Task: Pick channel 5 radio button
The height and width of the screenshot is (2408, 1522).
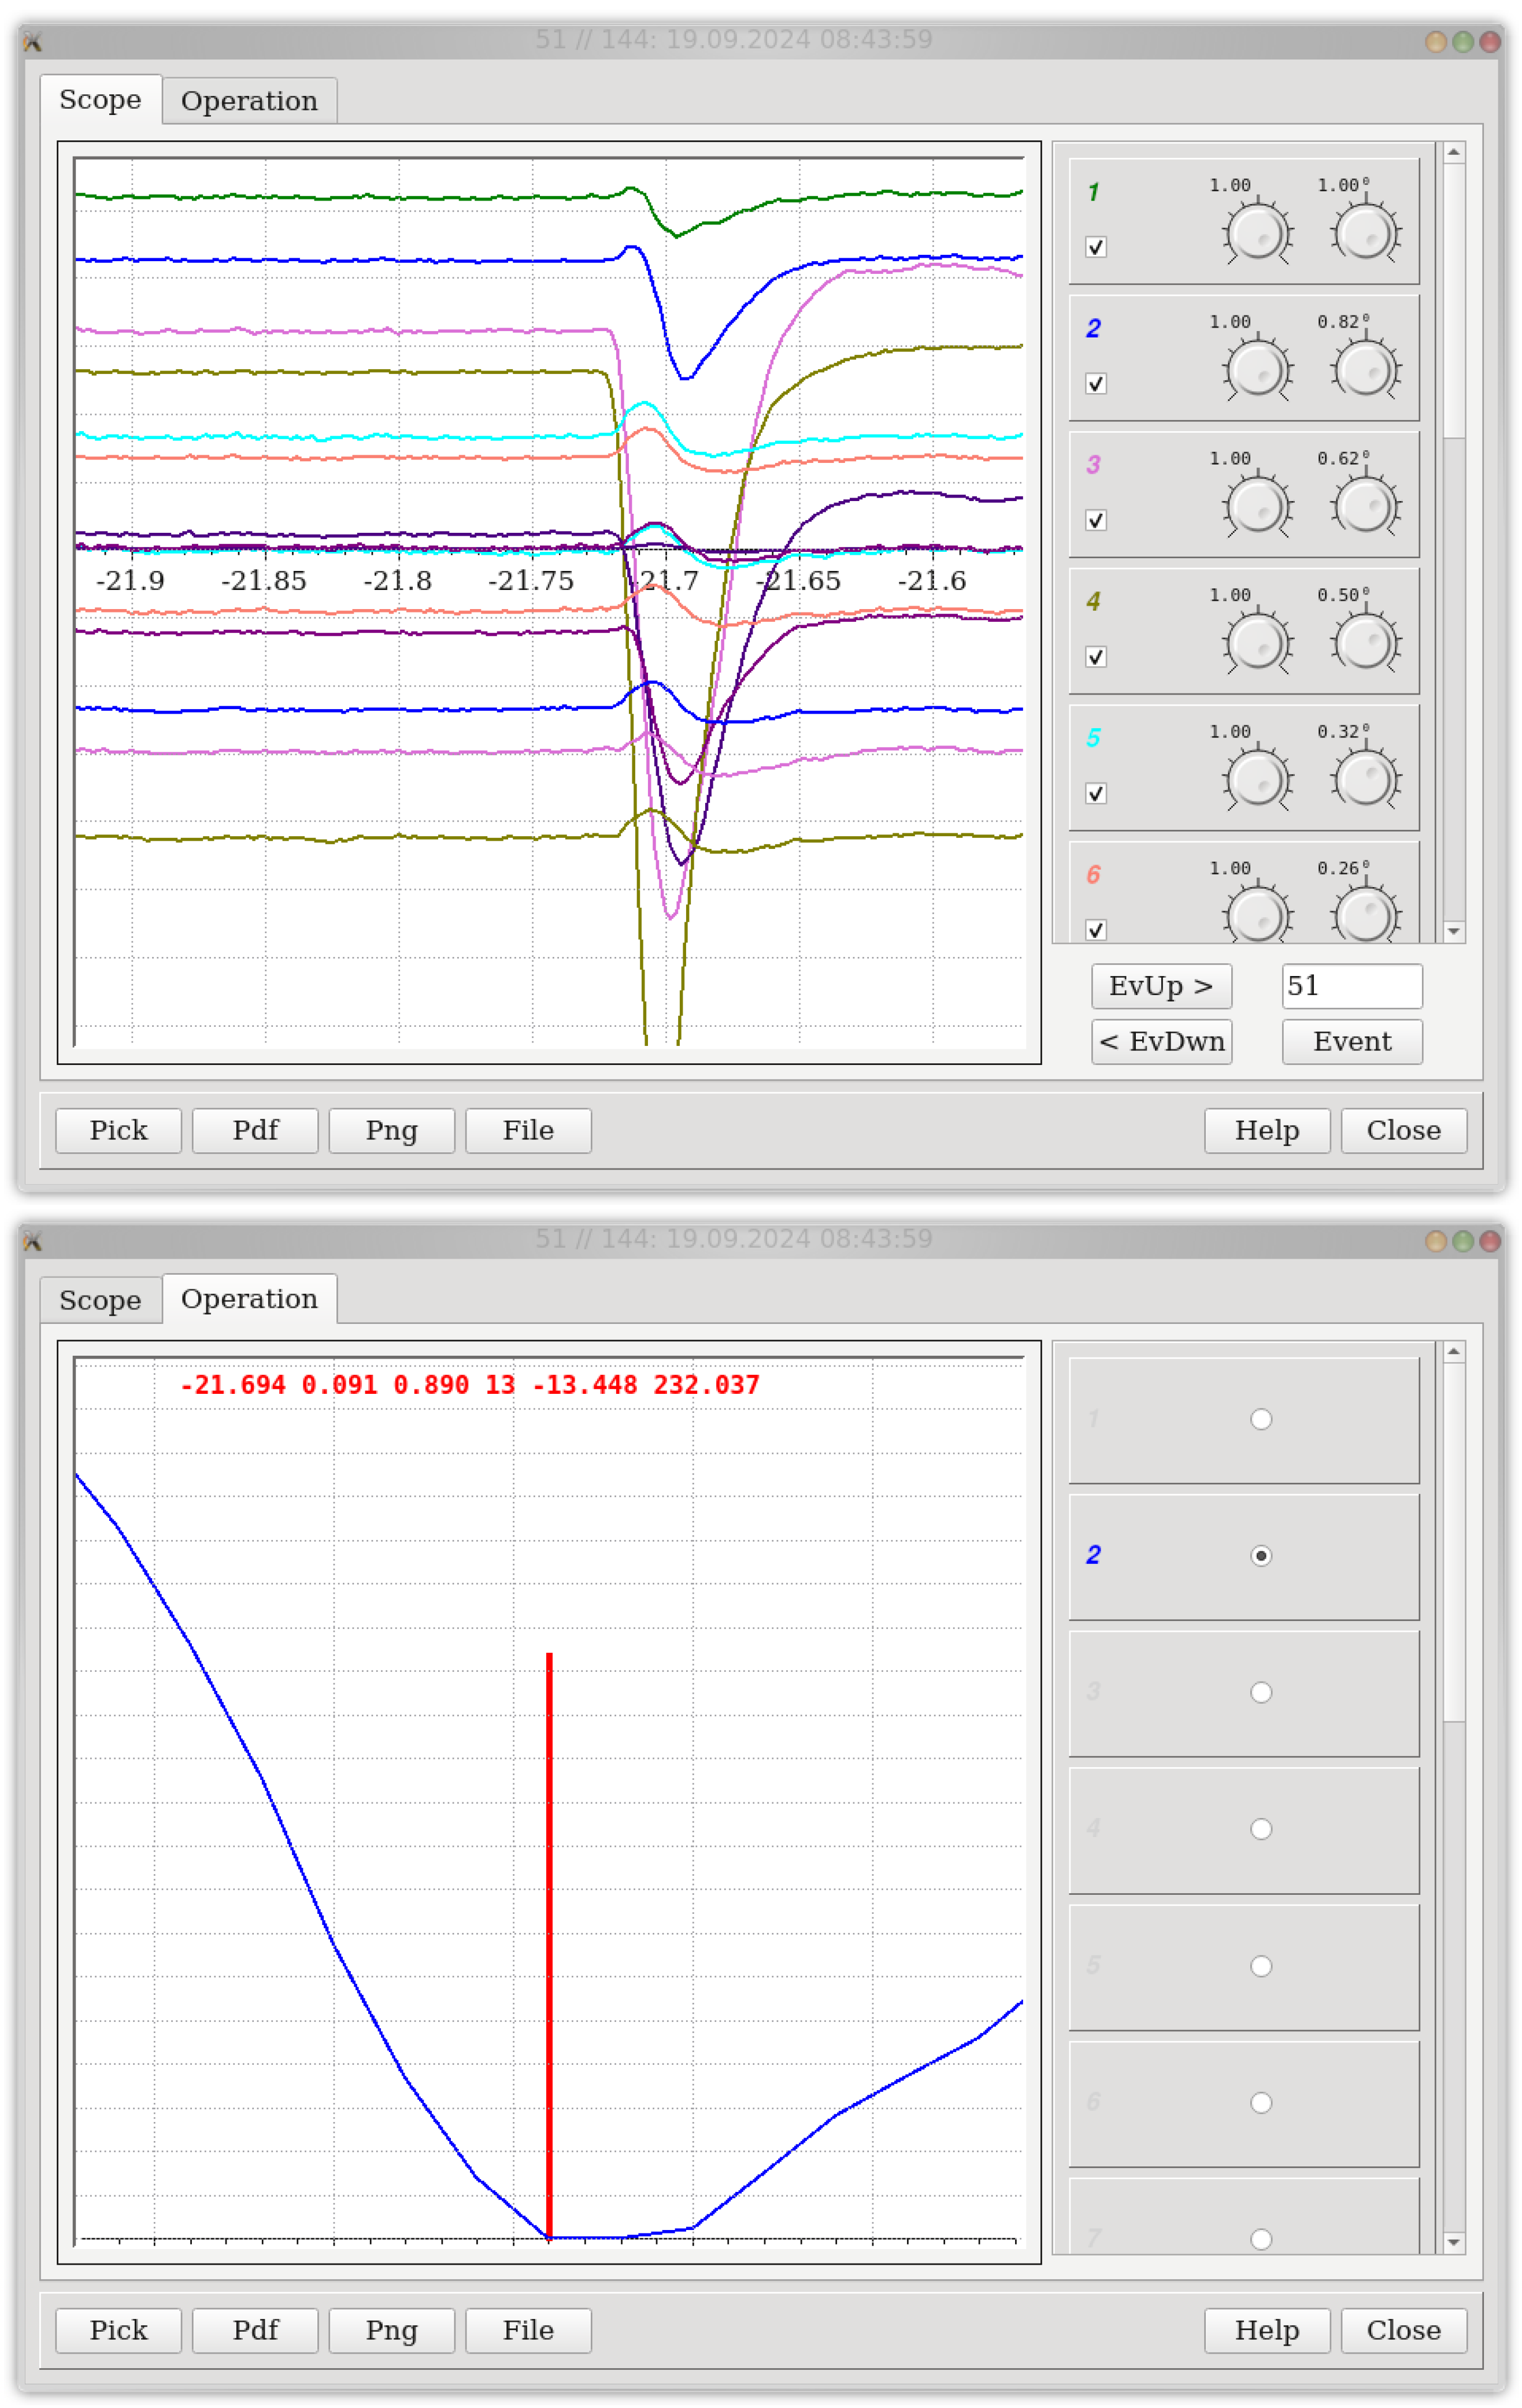Action: click(x=1261, y=1966)
